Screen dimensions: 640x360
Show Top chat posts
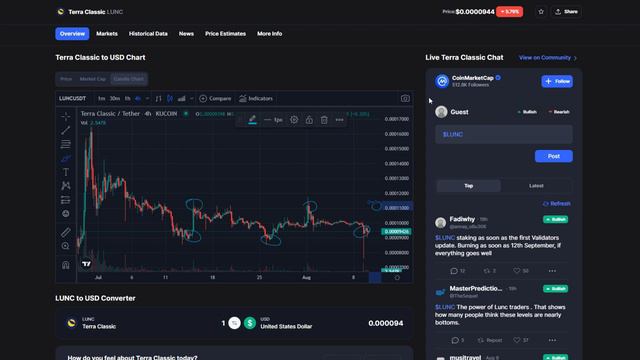[469, 186]
